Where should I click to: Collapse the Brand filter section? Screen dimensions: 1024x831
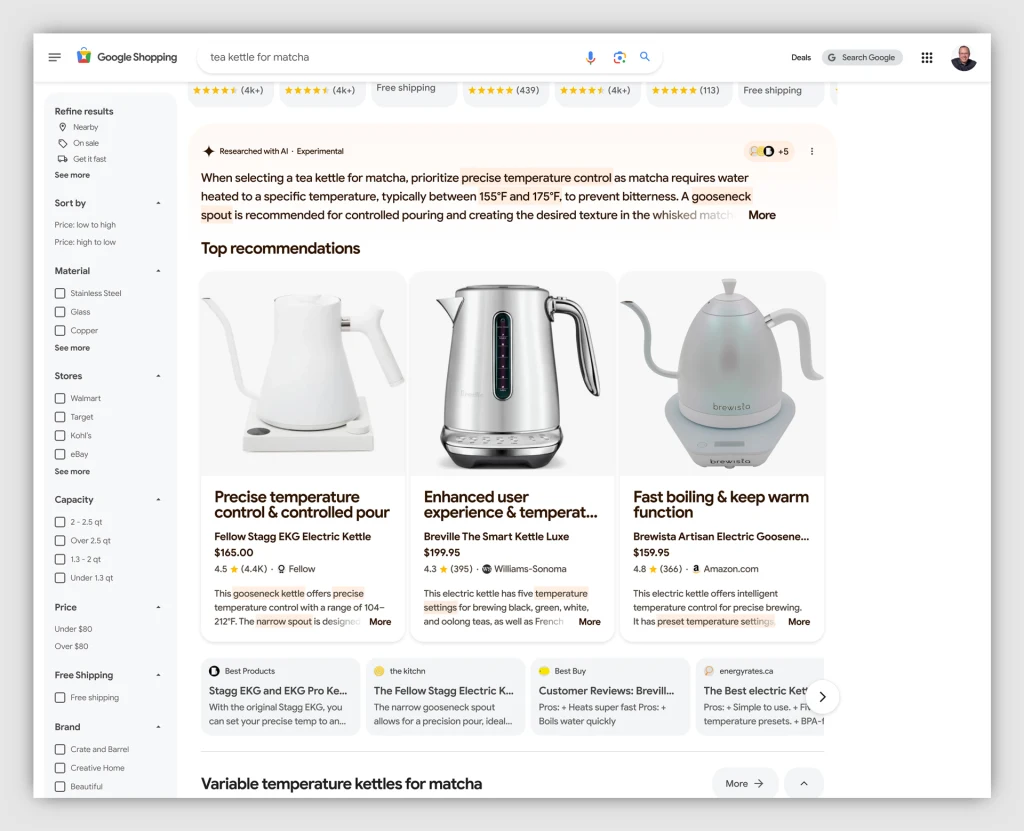[x=158, y=727]
